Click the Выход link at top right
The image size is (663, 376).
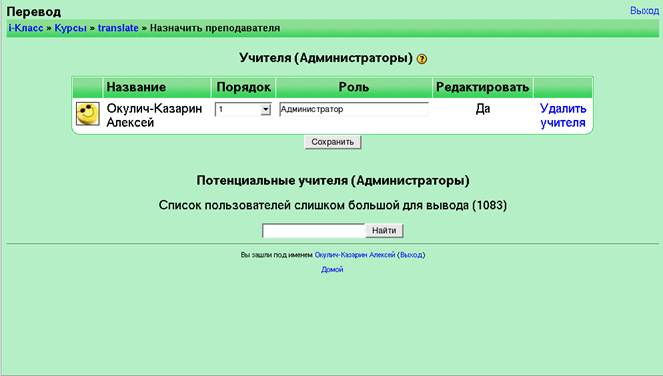coord(644,11)
